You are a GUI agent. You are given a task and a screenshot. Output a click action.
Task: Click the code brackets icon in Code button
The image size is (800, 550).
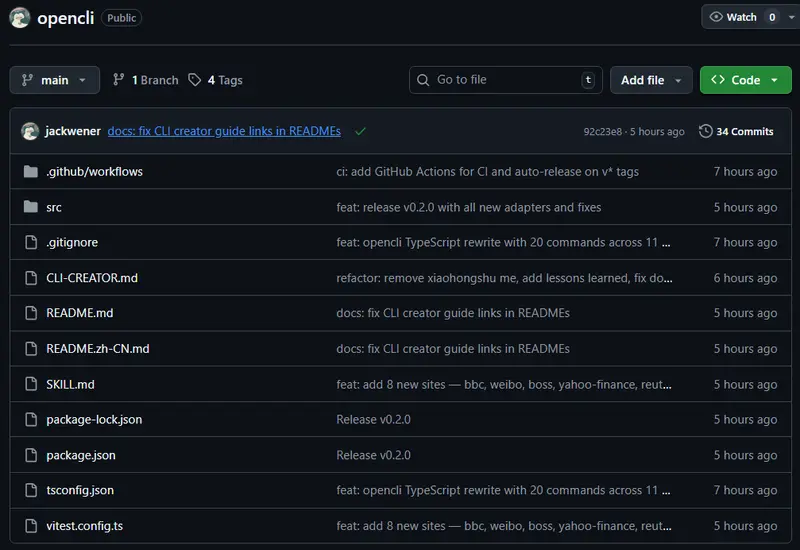pyautogui.click(x=718, y=80)
